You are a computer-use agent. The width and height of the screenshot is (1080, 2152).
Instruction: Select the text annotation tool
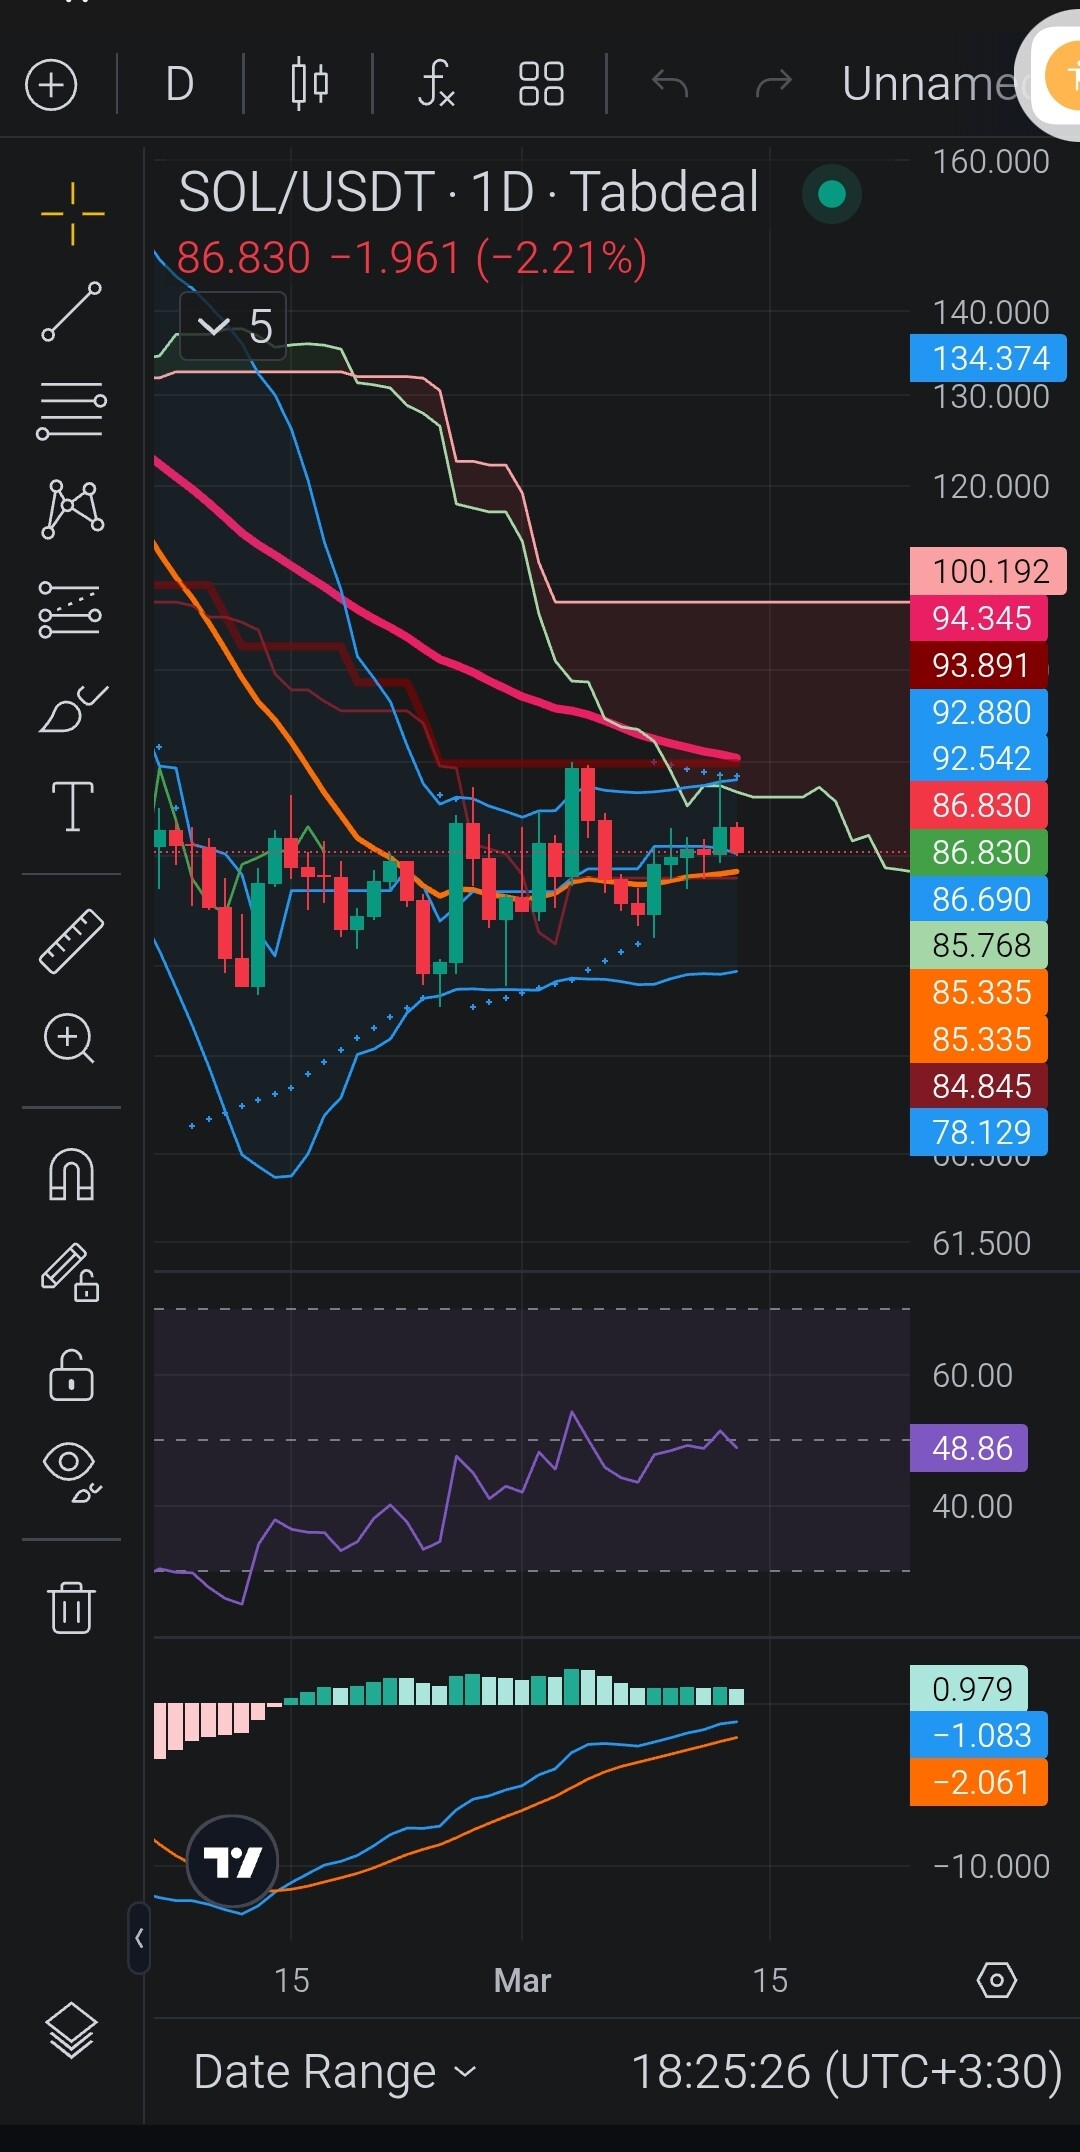(72, 806)
